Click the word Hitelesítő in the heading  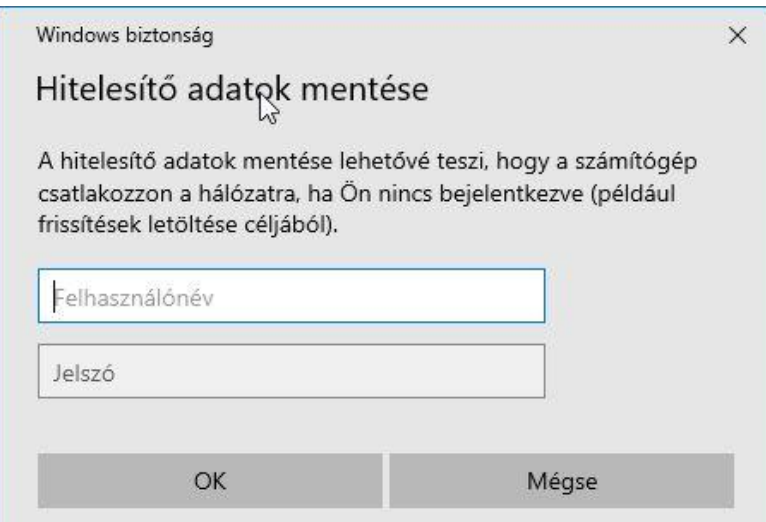tap(106, 89)
